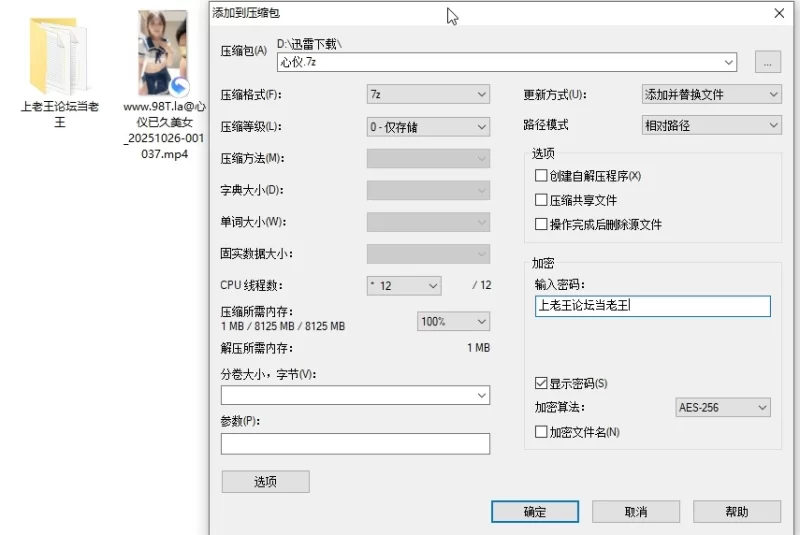
Task: Expand the 压缩等级 仅存储 dropdown
Action: pyautogui.click(x=428, y=126)
